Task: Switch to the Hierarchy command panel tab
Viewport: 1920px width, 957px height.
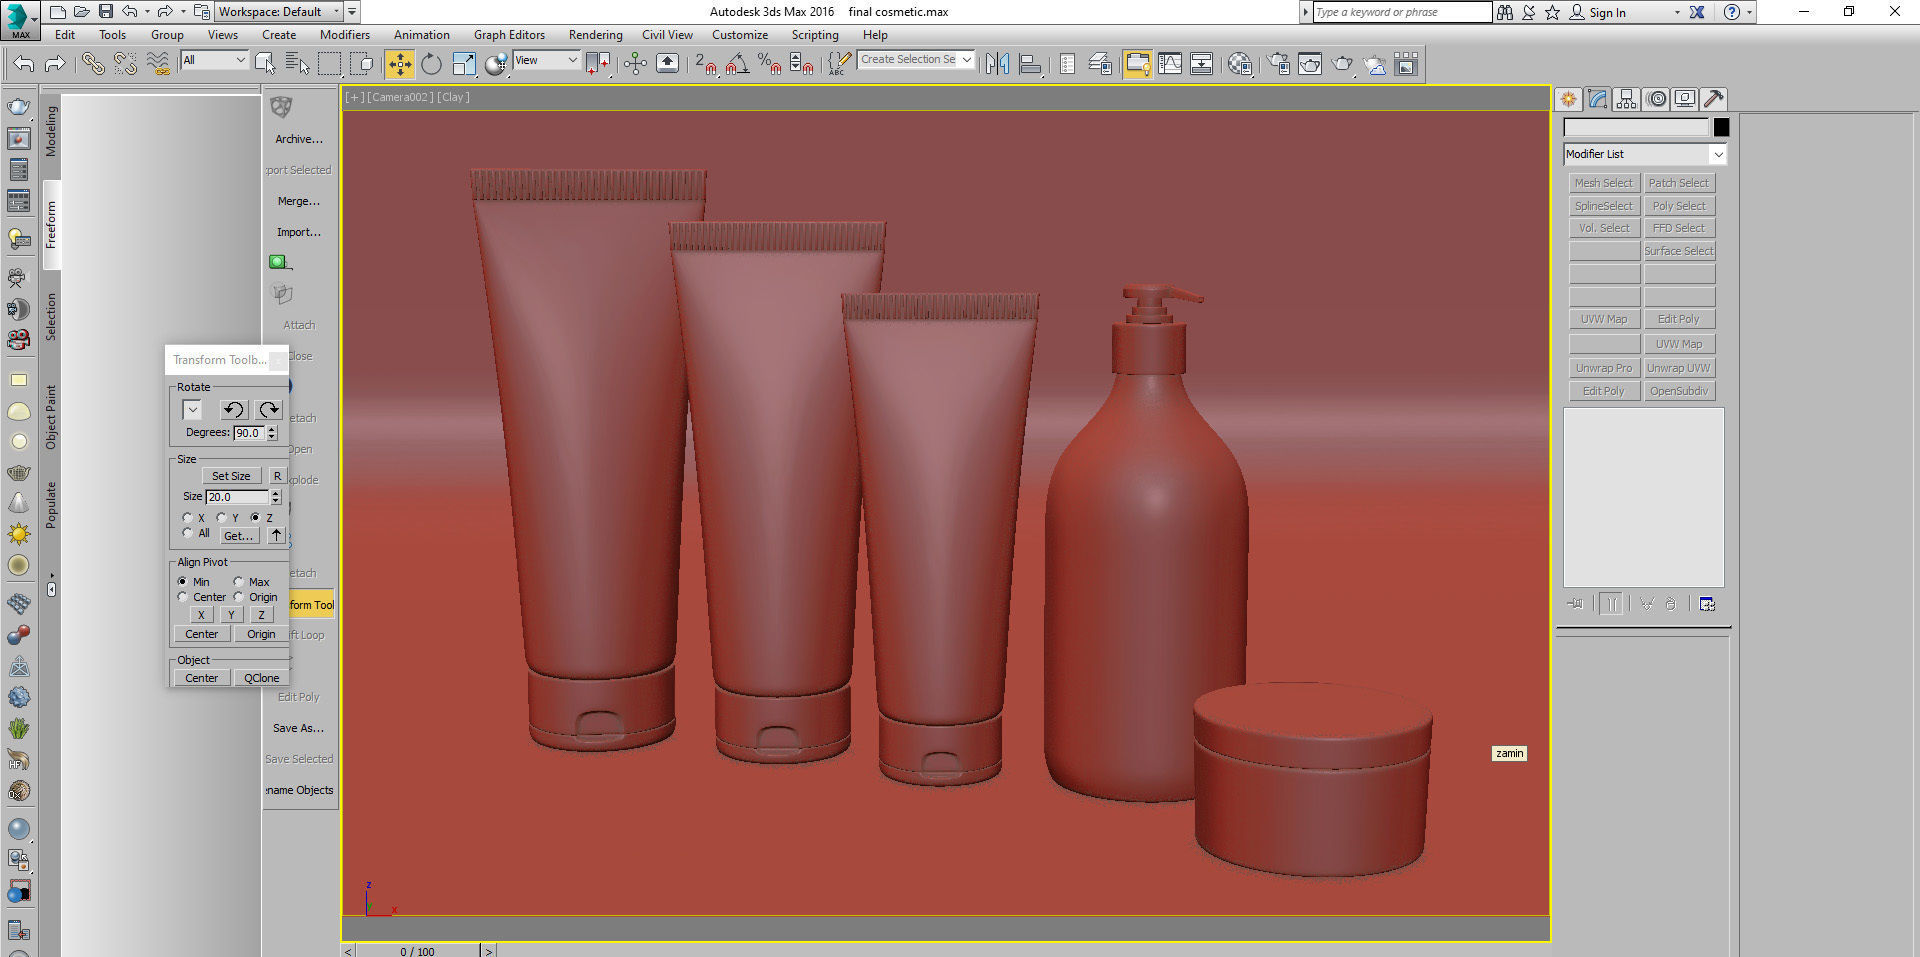Action: click(x=1626, y=99)
